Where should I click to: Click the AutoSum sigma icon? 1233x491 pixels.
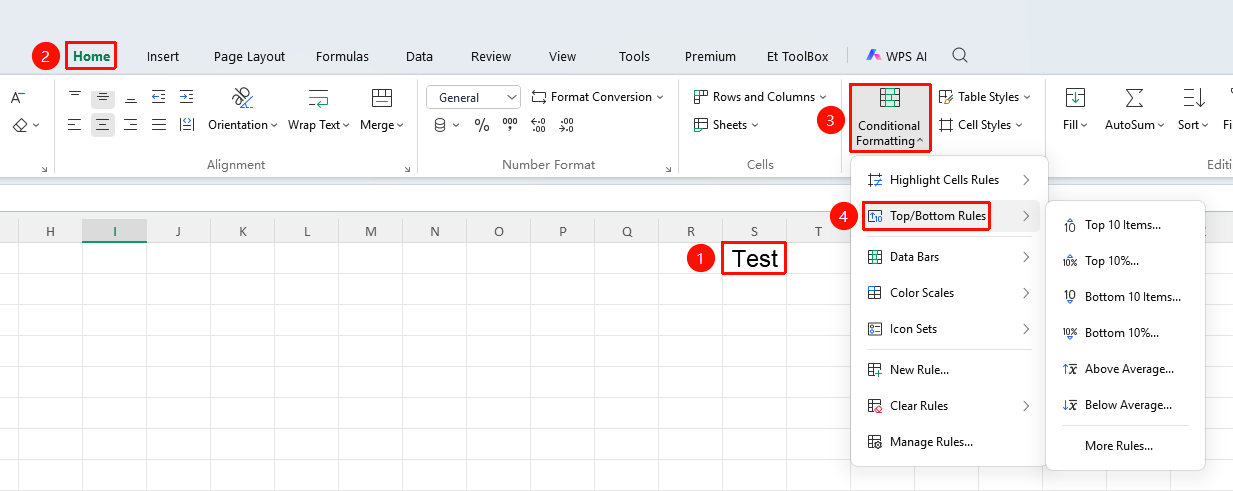click(x=1134, y=98)
